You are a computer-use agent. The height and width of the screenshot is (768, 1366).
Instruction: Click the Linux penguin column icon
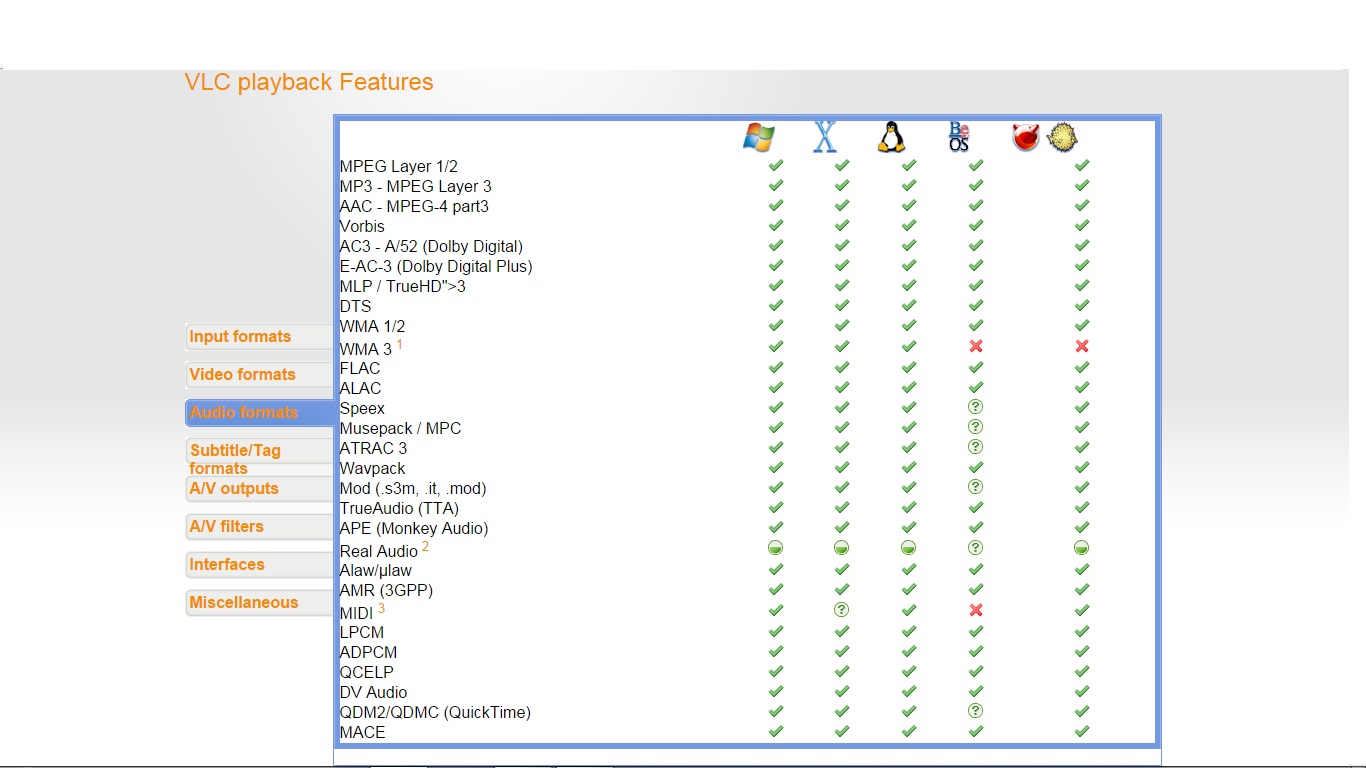[891, 137]
